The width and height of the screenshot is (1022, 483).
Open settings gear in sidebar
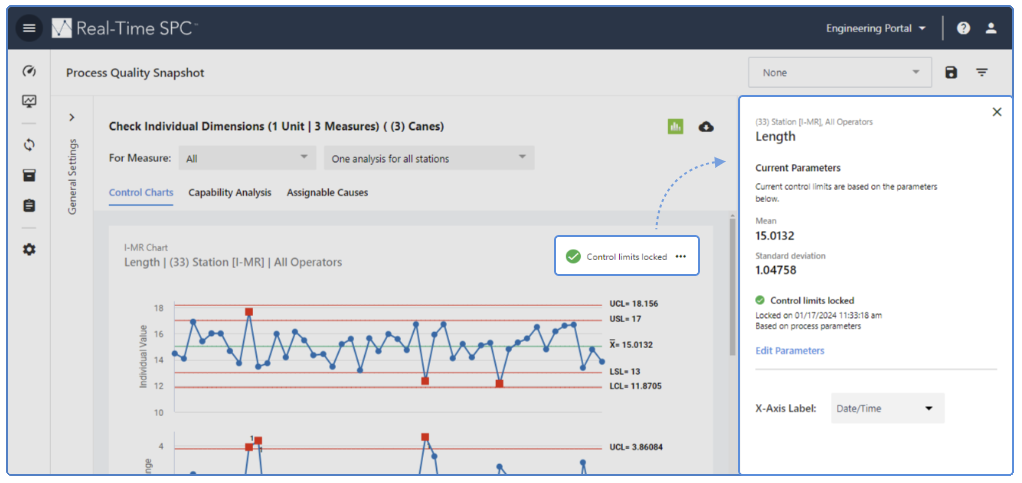point(29,249)
